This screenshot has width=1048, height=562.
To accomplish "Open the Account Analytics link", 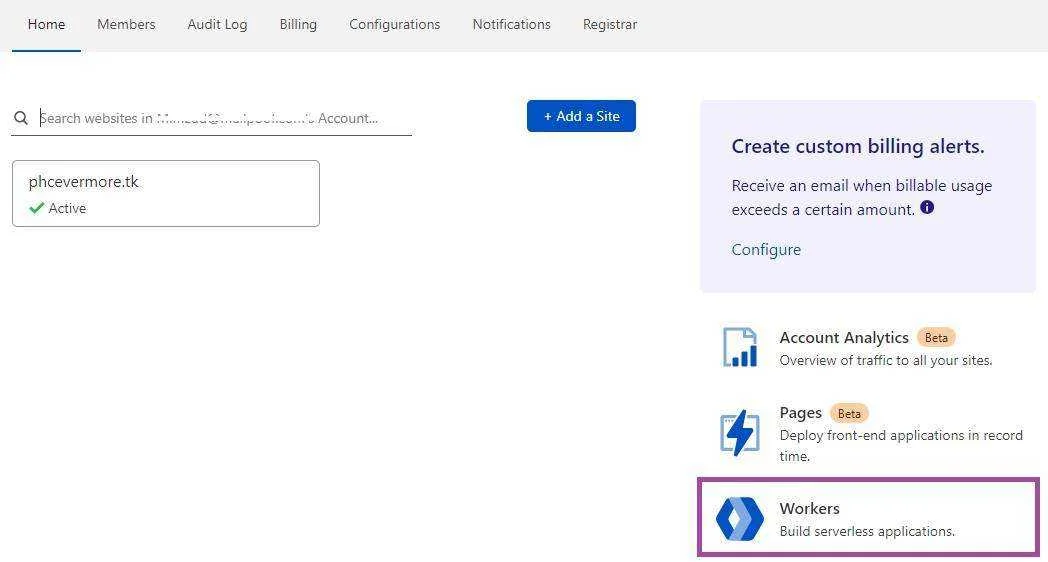I will (x=844, y=337).
